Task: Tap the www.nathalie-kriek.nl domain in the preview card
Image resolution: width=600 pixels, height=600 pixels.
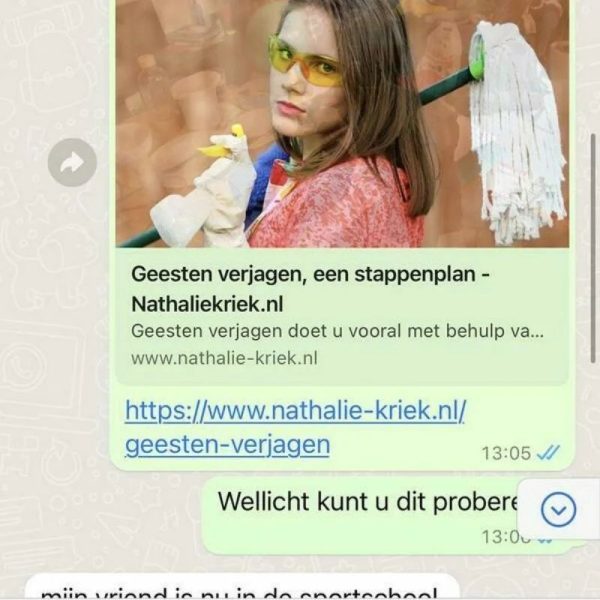Action: [x=224, y=358]
